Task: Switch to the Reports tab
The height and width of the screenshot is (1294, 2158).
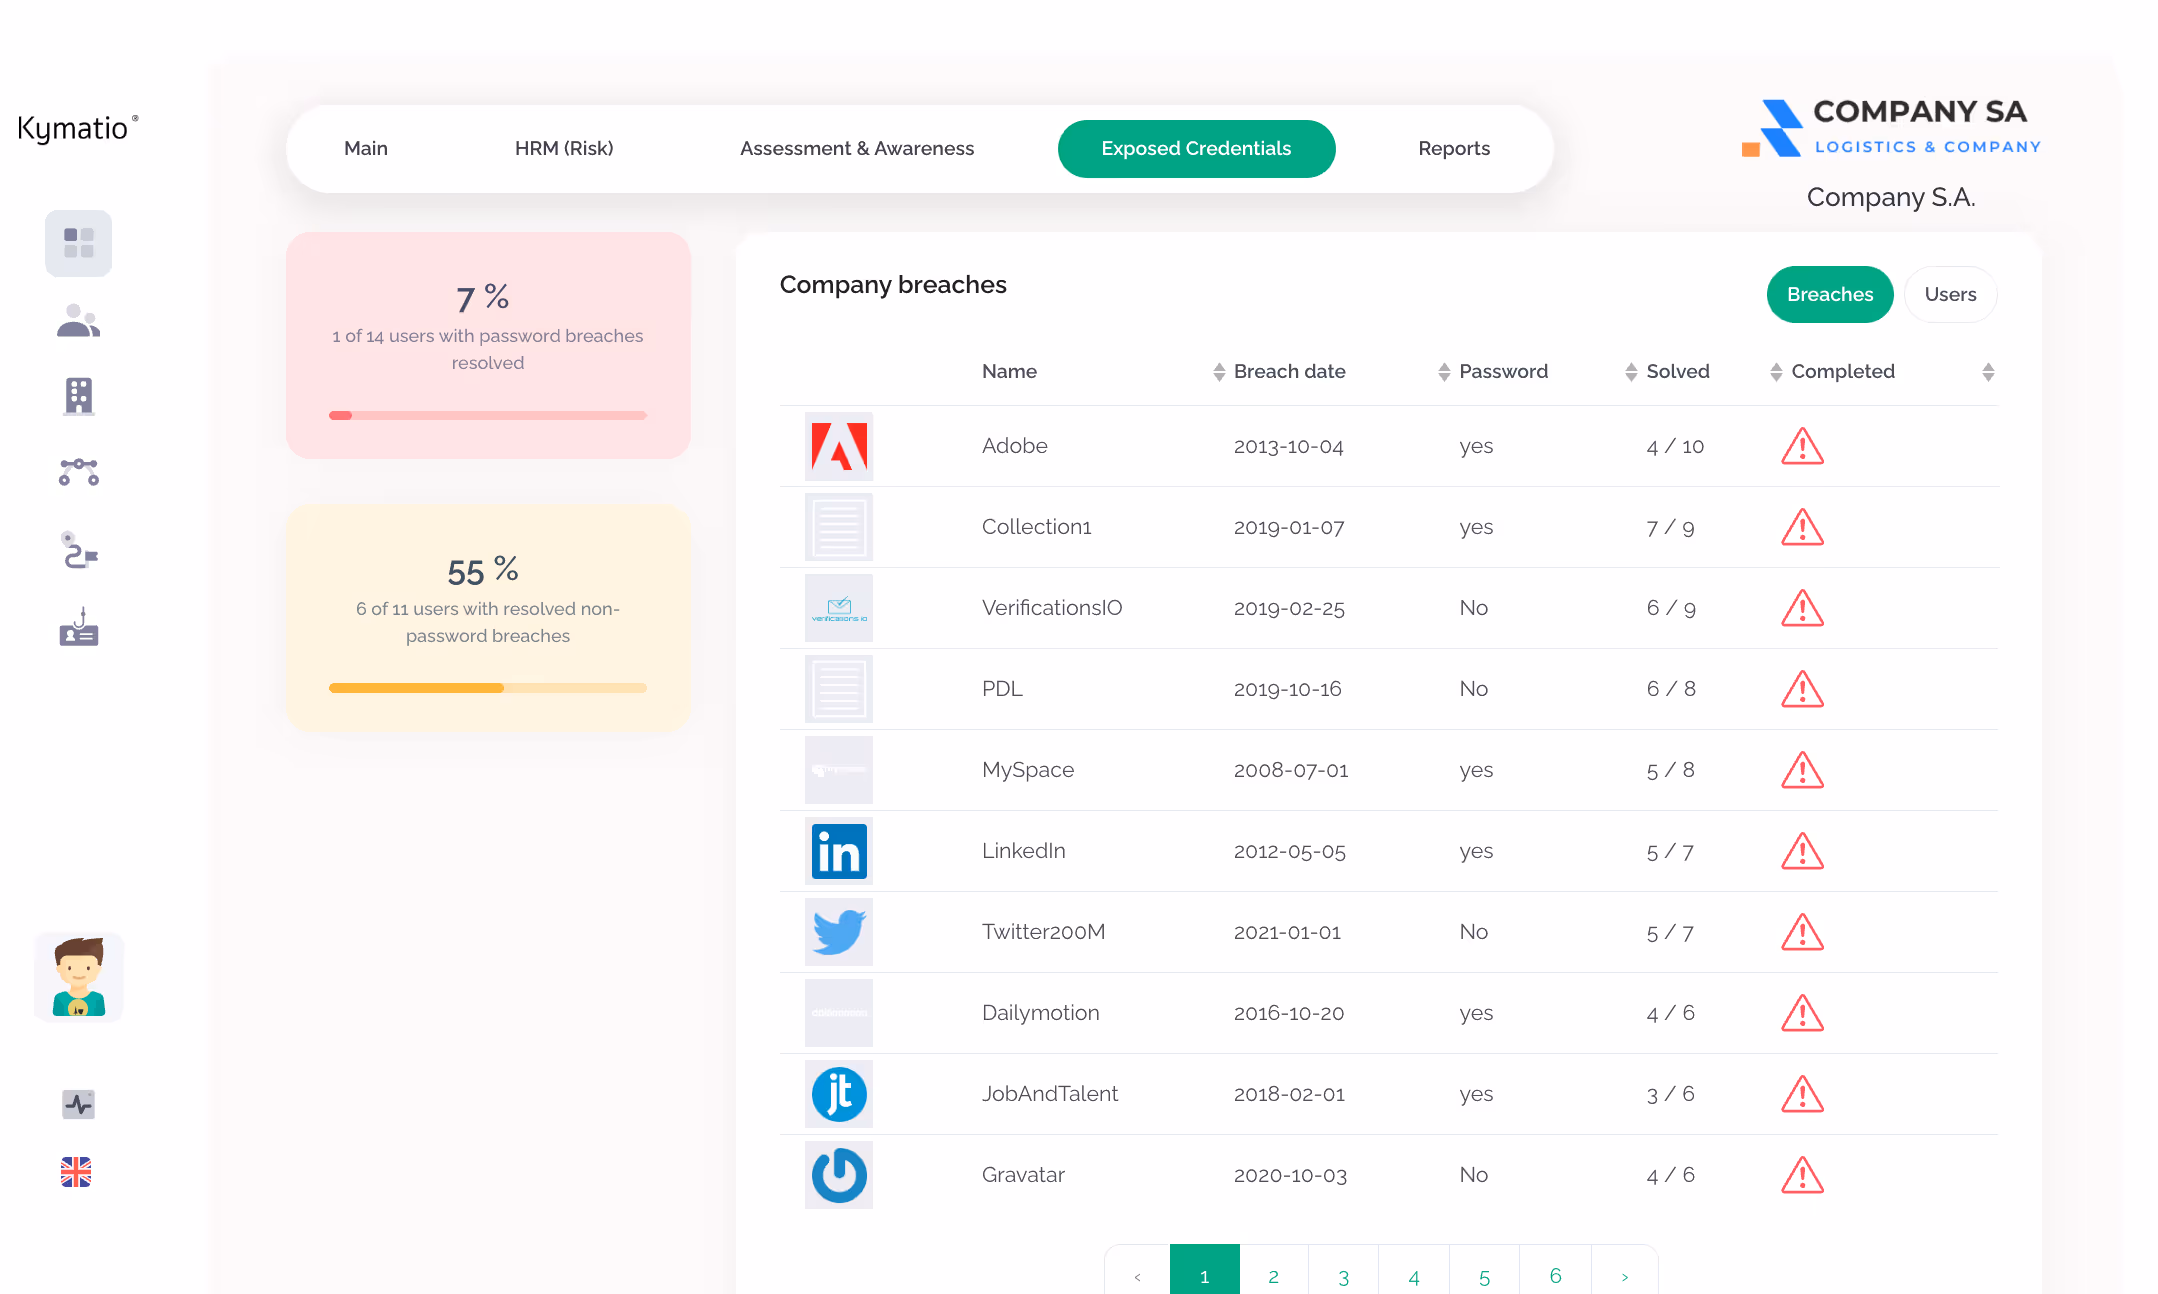Action: (1453, 148)
